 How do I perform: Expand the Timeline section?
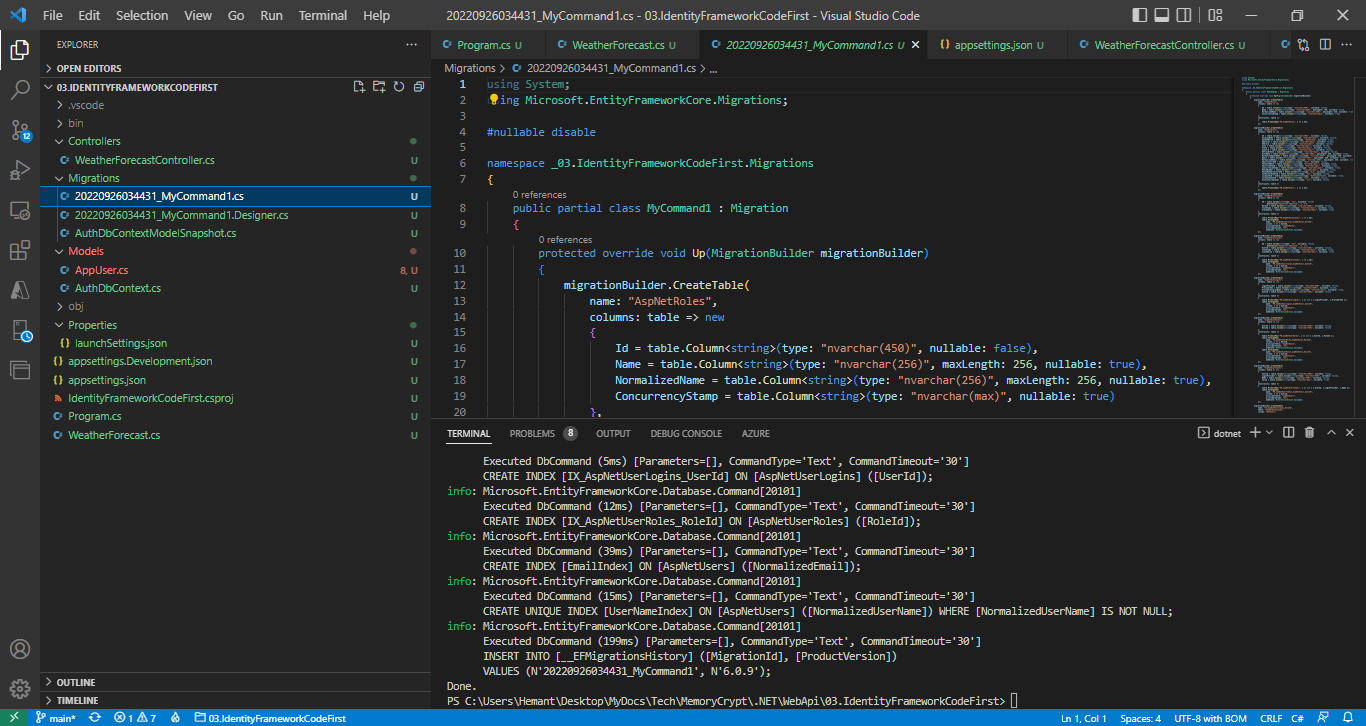[236, 700]
